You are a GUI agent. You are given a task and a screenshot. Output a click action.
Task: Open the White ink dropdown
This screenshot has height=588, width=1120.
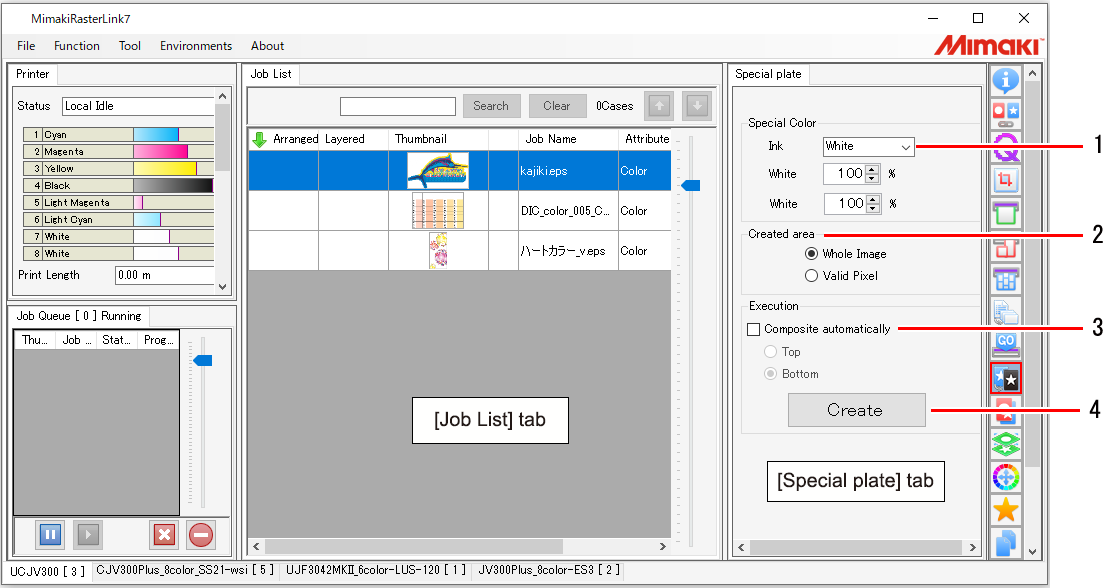(x=868, y=146)
